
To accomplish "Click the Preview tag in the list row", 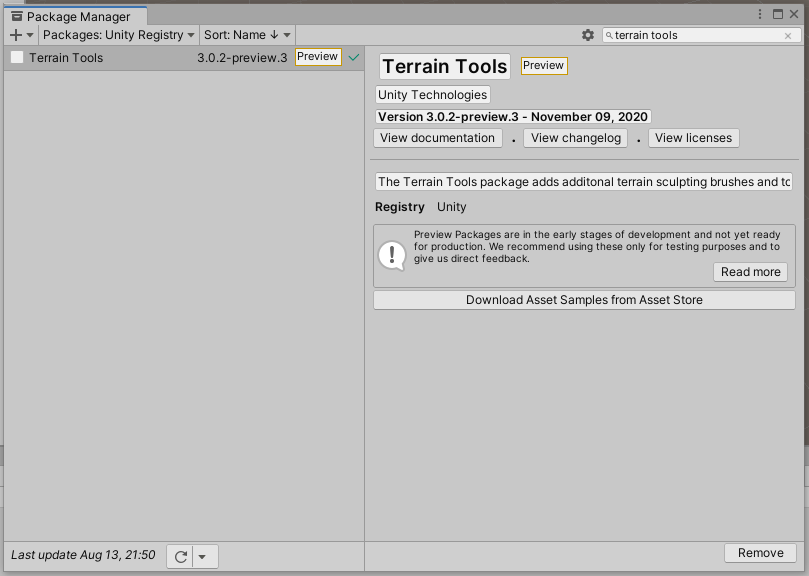I will click(x=318, y=57).
